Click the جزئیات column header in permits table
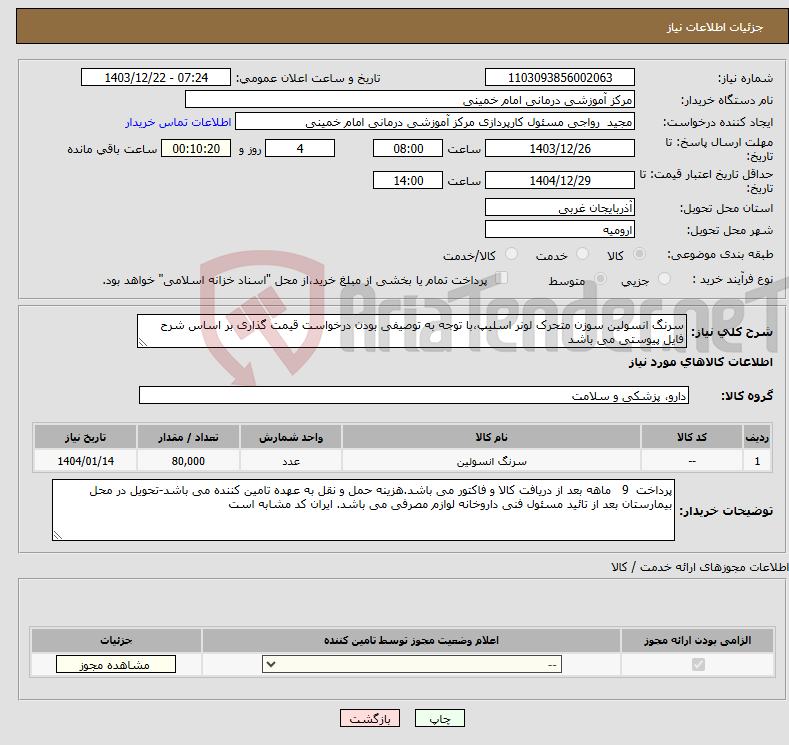This screenshot has height=745, width=789. point(116,640)
